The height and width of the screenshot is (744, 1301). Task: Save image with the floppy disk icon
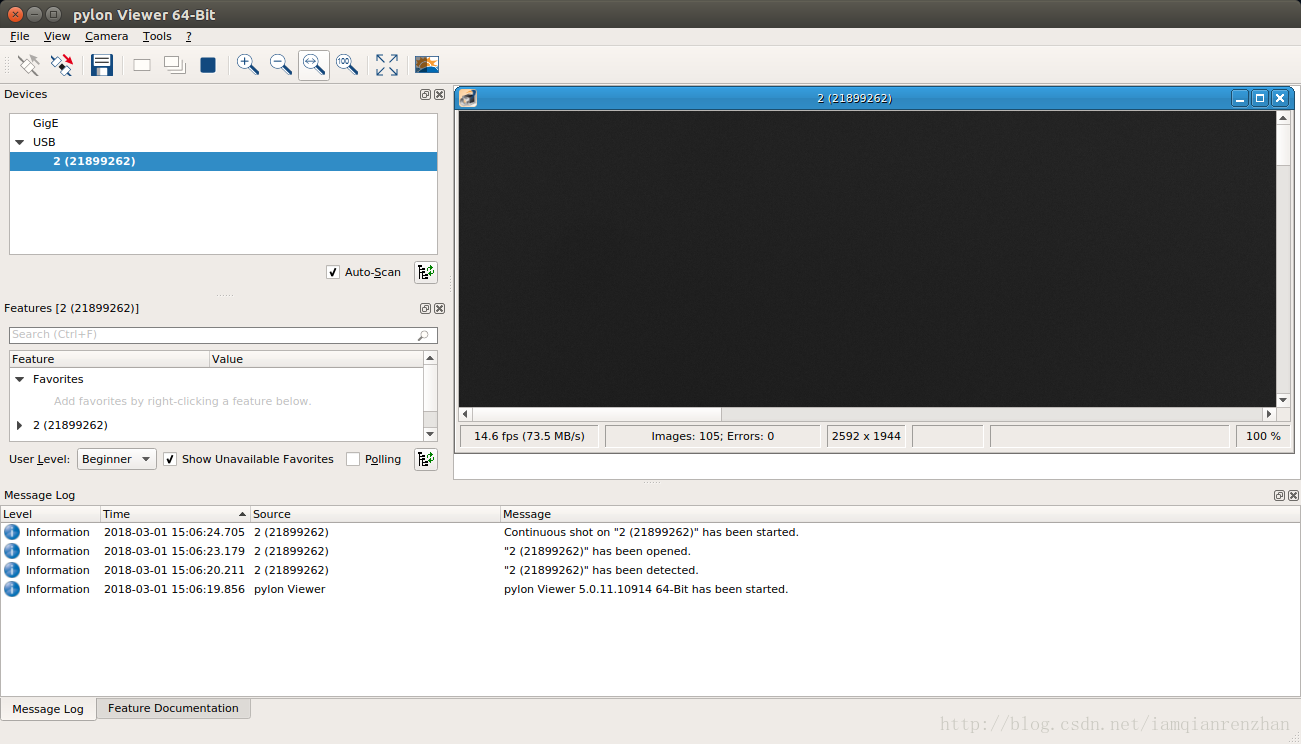[x=102, y=65]
